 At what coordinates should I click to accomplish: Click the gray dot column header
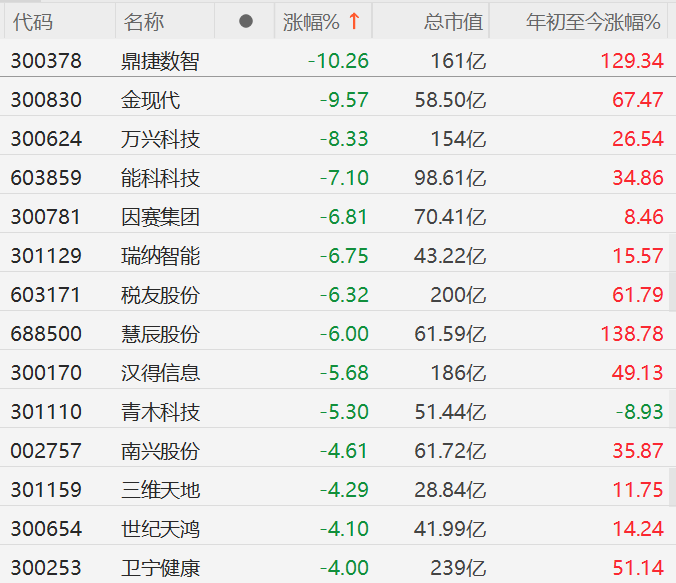tap(246, 21)
